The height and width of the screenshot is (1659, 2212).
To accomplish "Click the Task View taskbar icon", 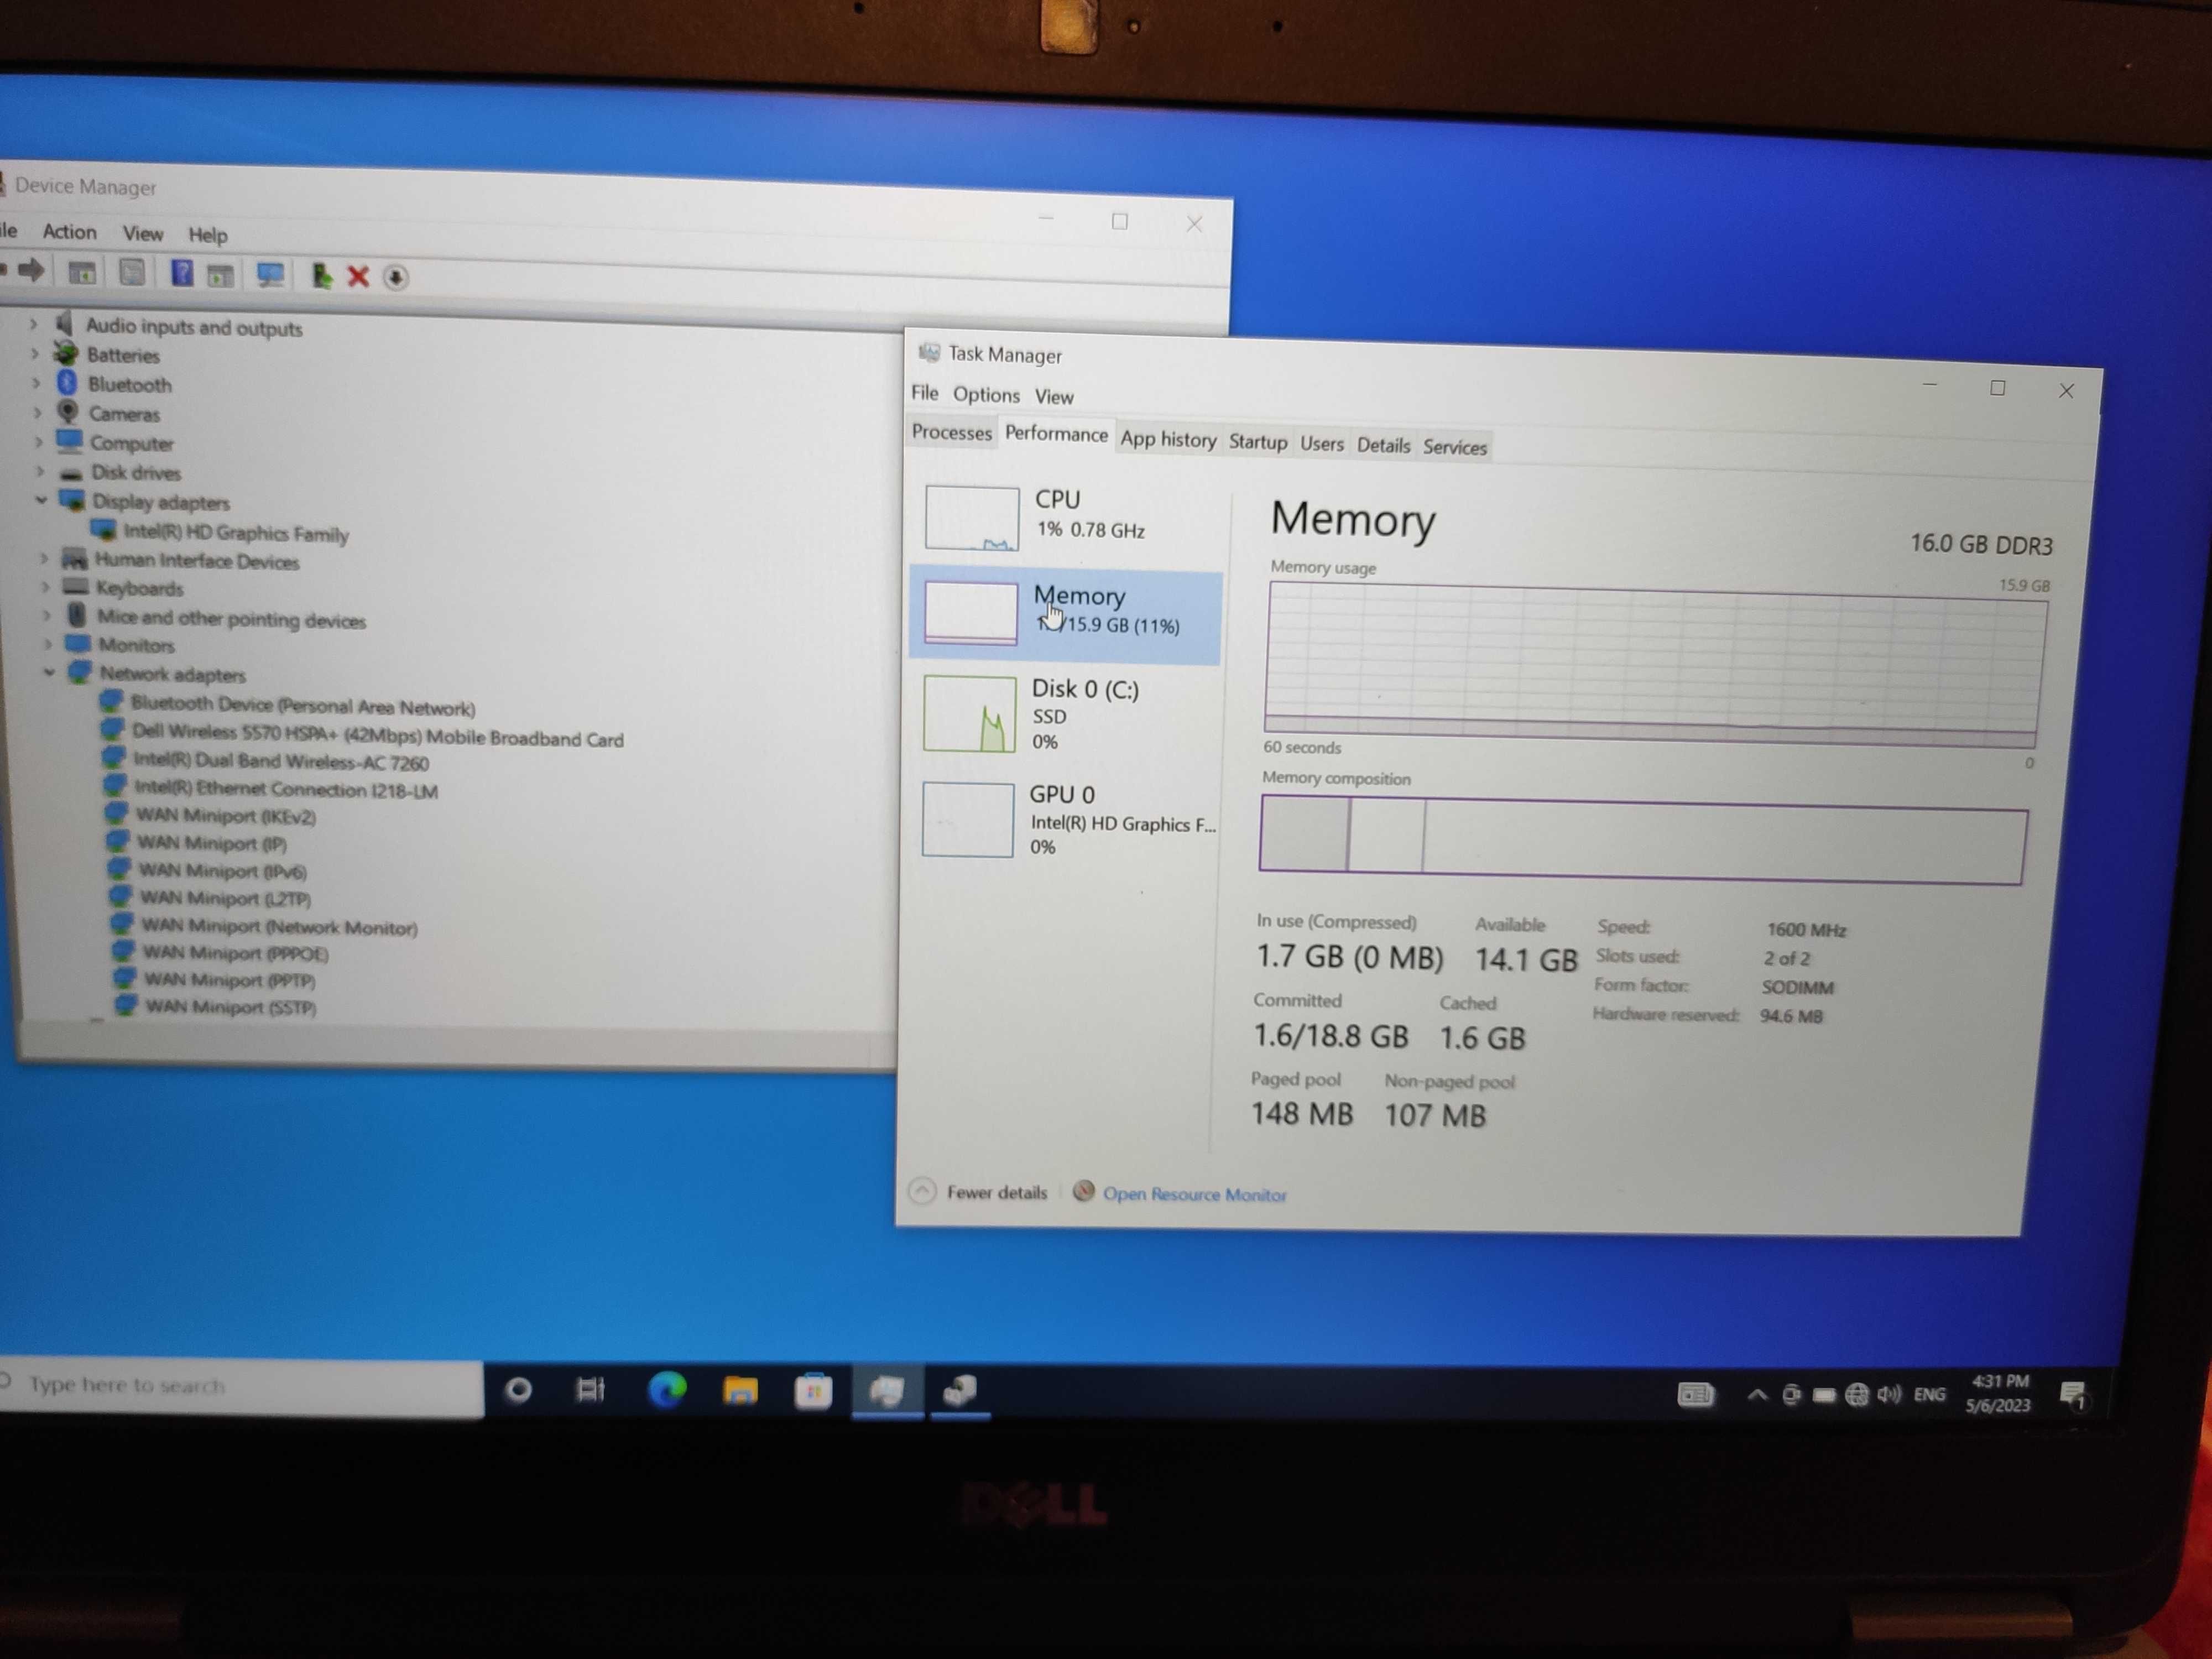I will click(591, 1390).
